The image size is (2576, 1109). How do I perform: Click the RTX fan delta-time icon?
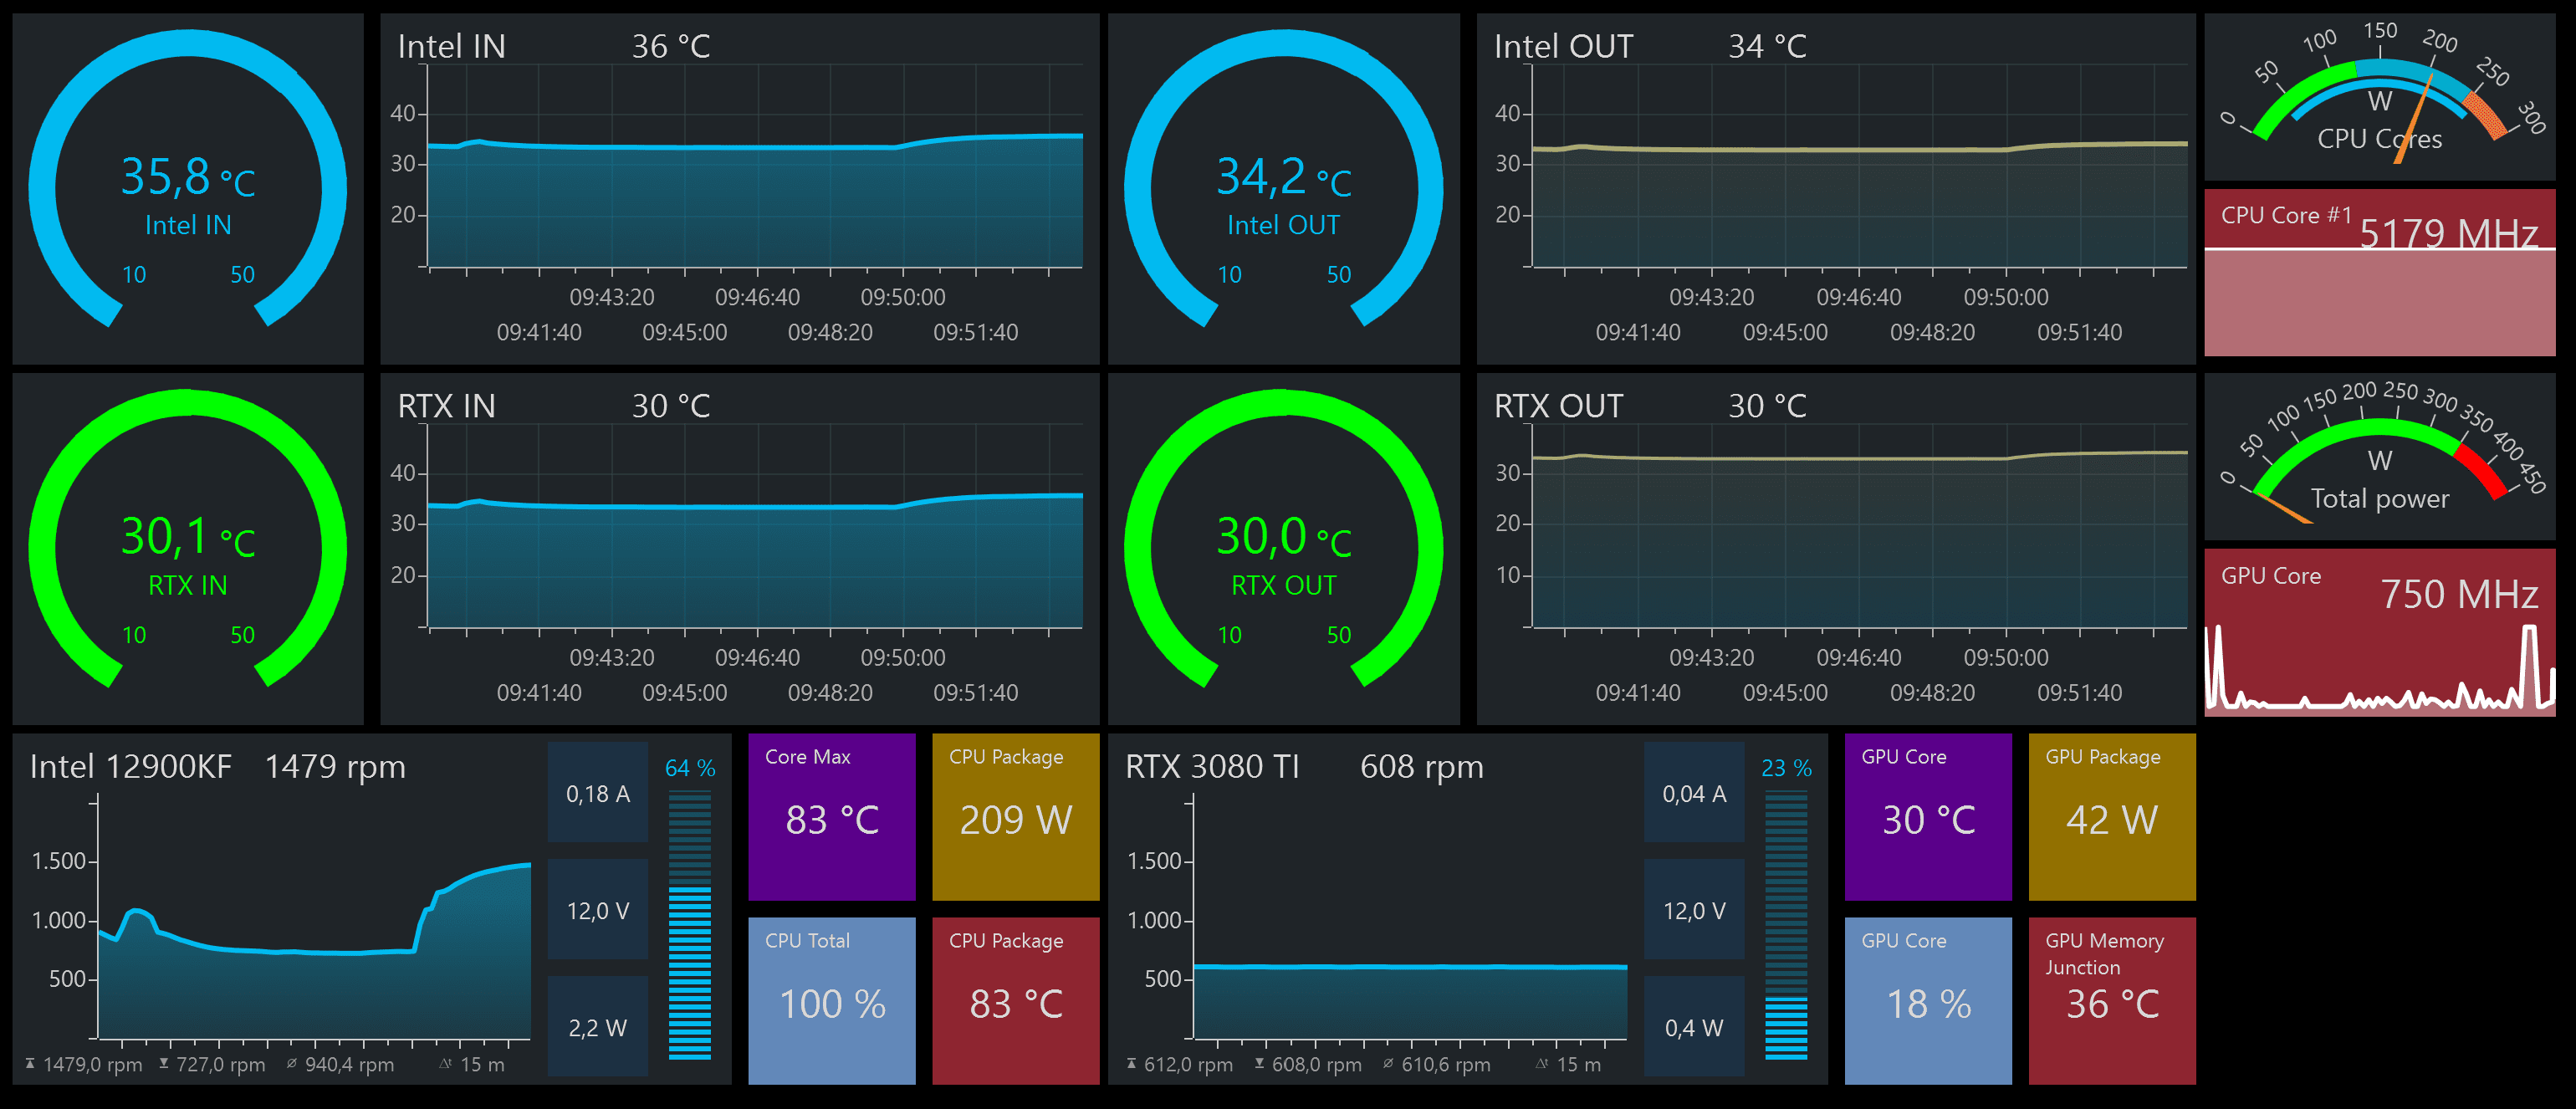tap(1542, 1064)
